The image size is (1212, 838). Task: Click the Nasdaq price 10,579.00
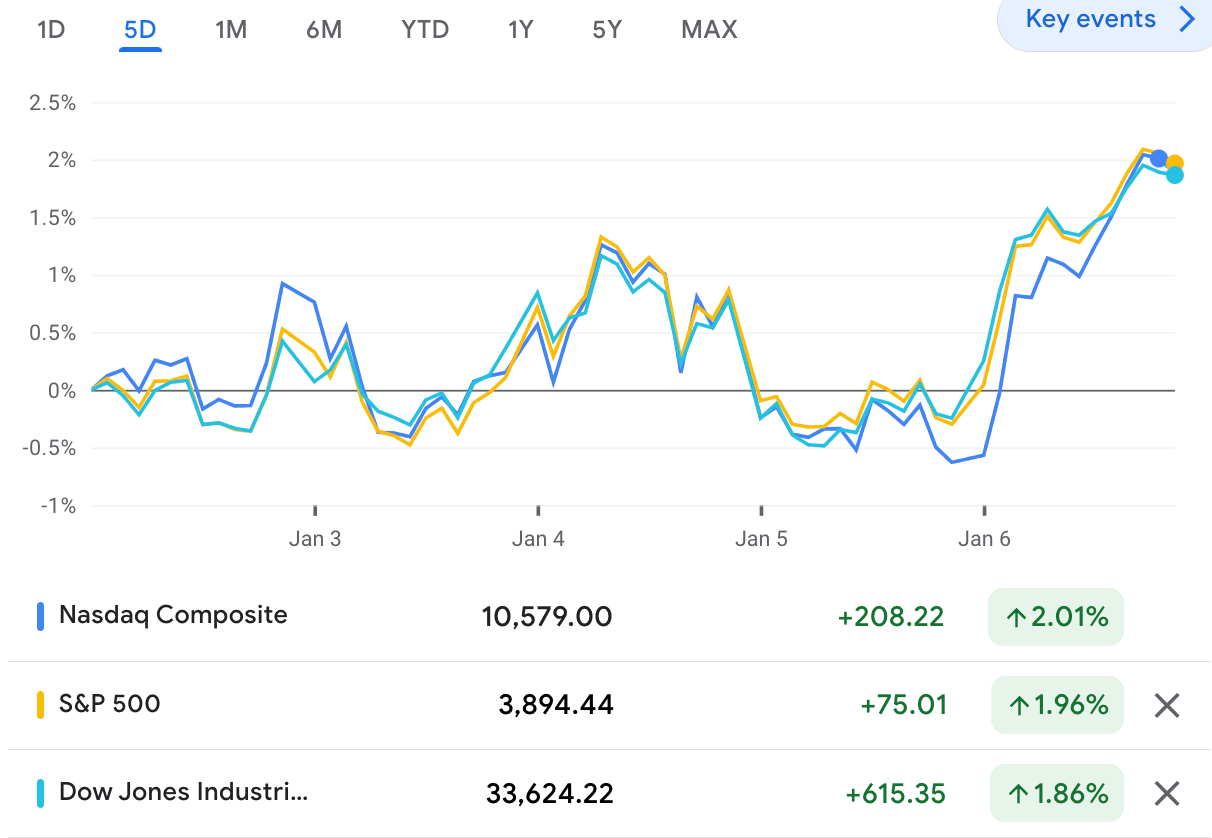(x=547, y=617)
